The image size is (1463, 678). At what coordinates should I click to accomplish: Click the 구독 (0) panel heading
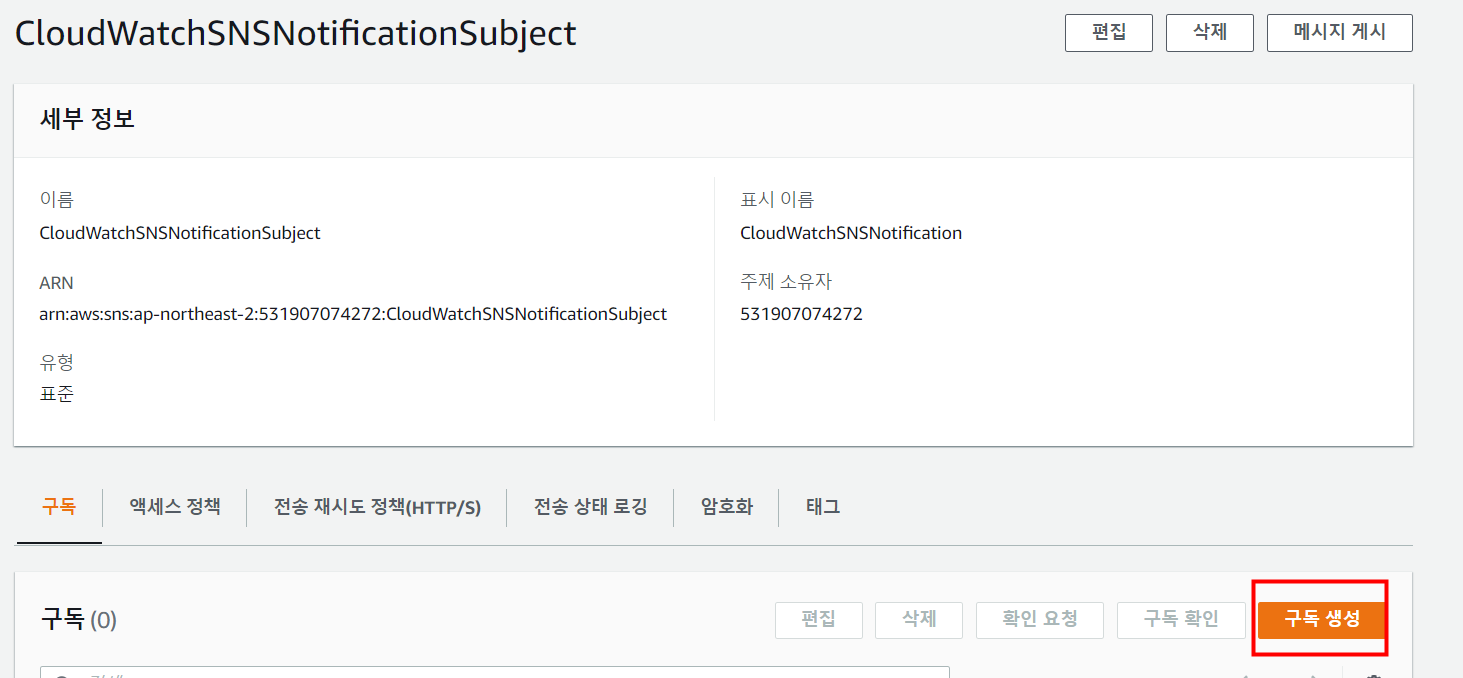79,620
